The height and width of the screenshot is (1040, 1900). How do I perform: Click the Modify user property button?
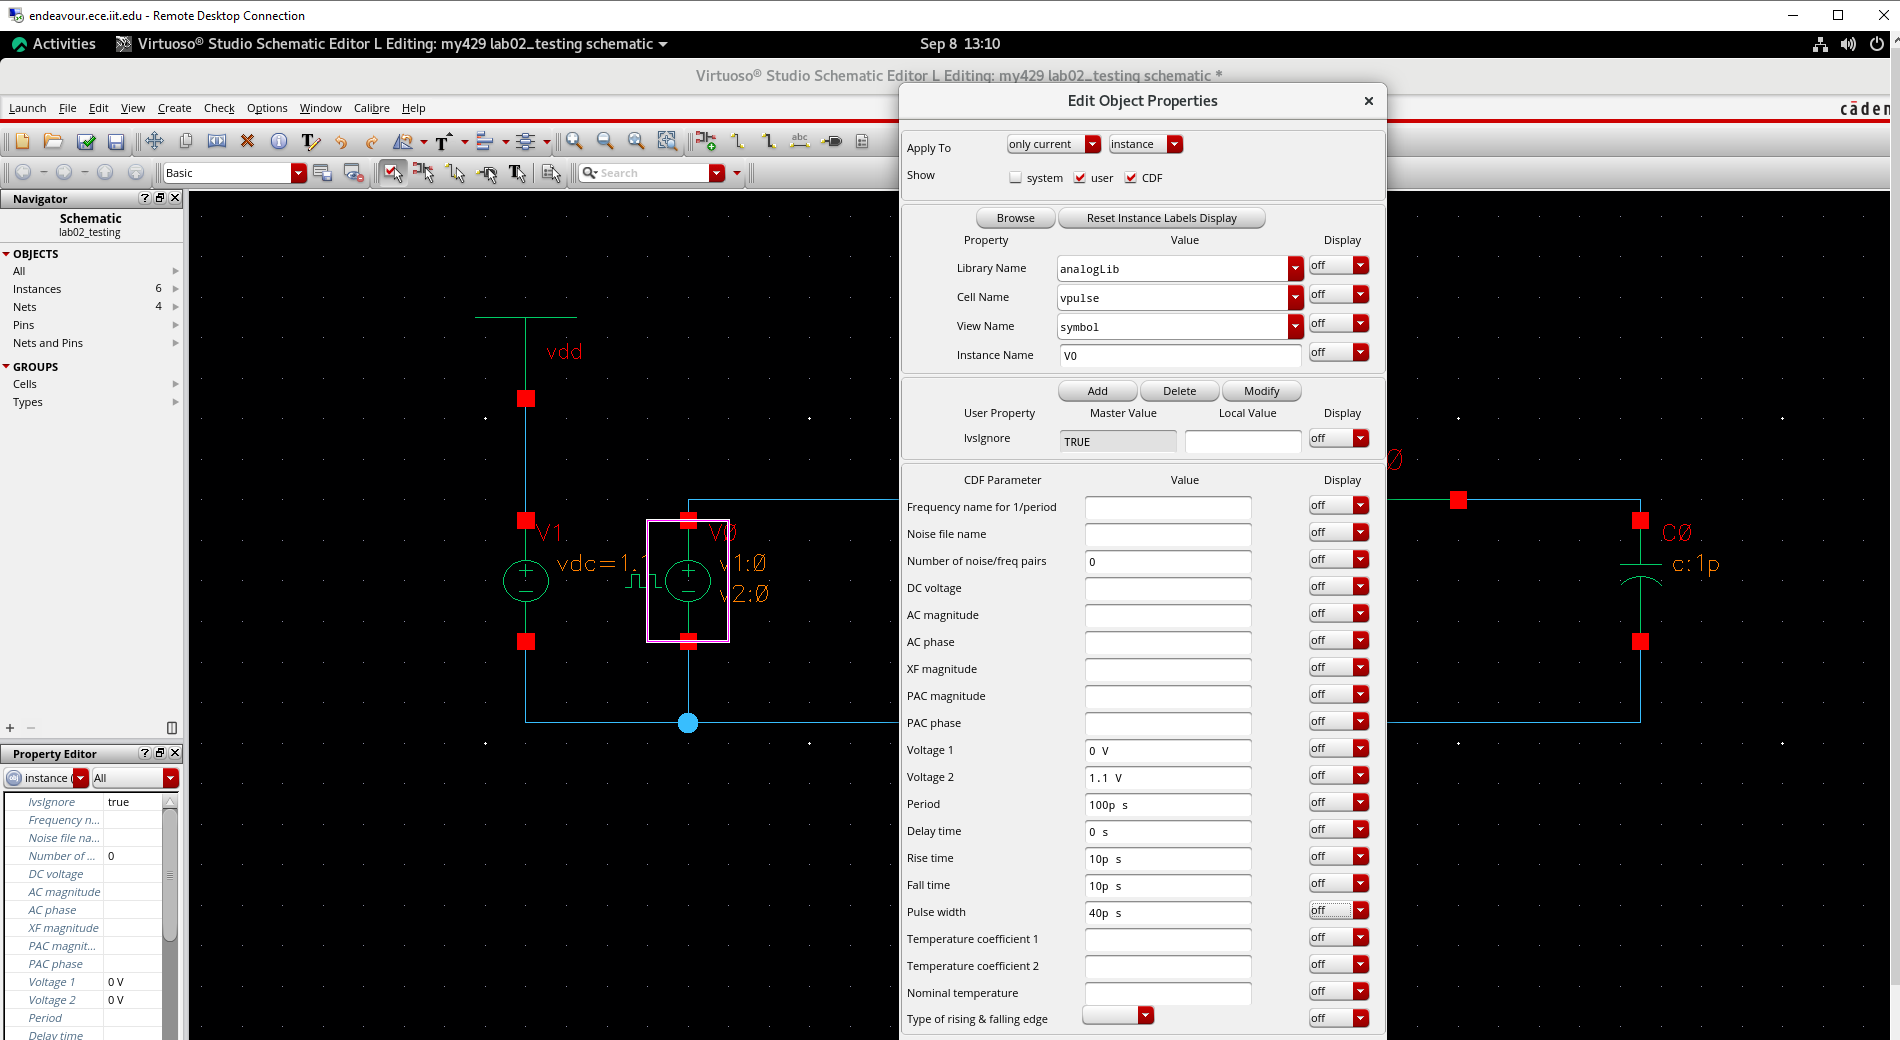coord(1261,391)
